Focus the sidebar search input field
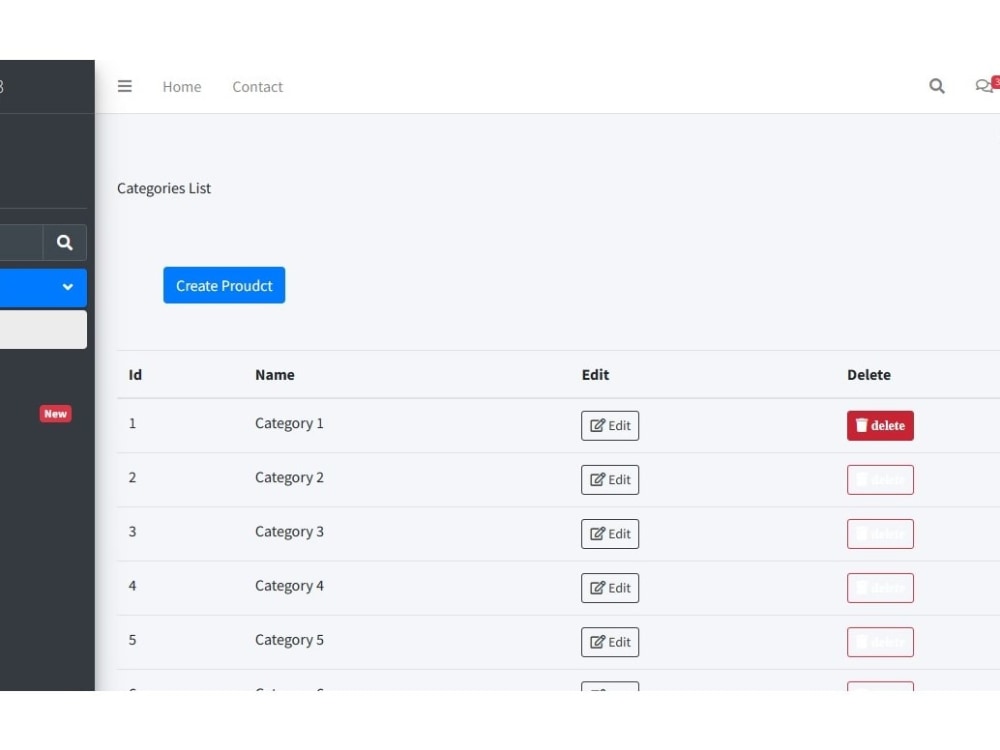This screenshot has height=750, width=1000. pyautogui.click(x=21, y=242)
